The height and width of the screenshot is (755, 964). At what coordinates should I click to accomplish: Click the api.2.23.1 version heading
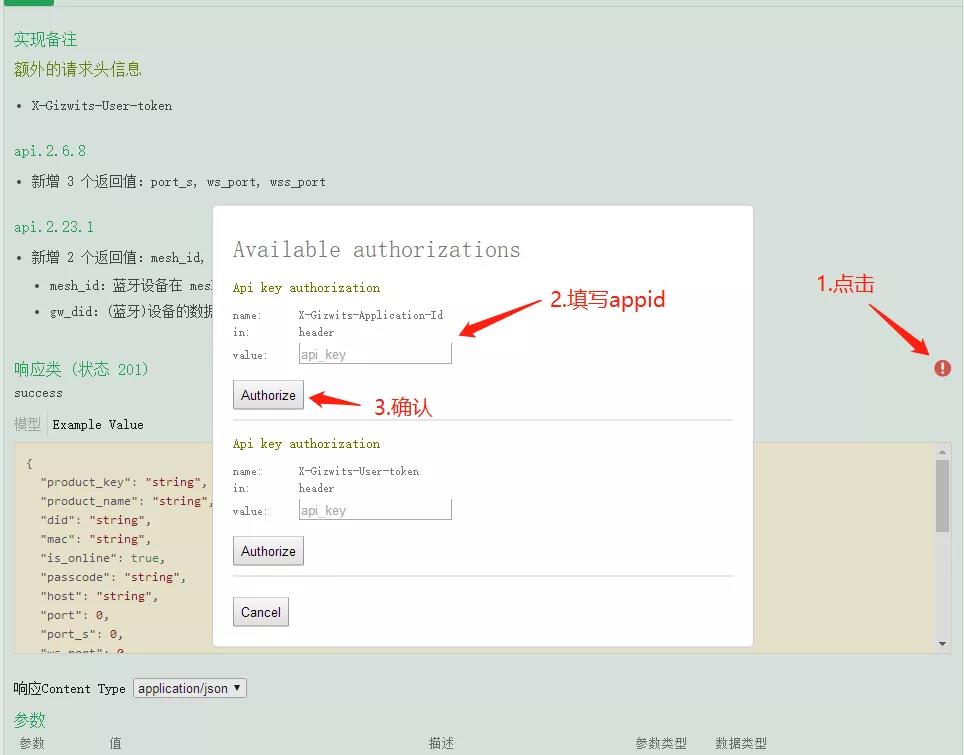(x=54, y=227)
